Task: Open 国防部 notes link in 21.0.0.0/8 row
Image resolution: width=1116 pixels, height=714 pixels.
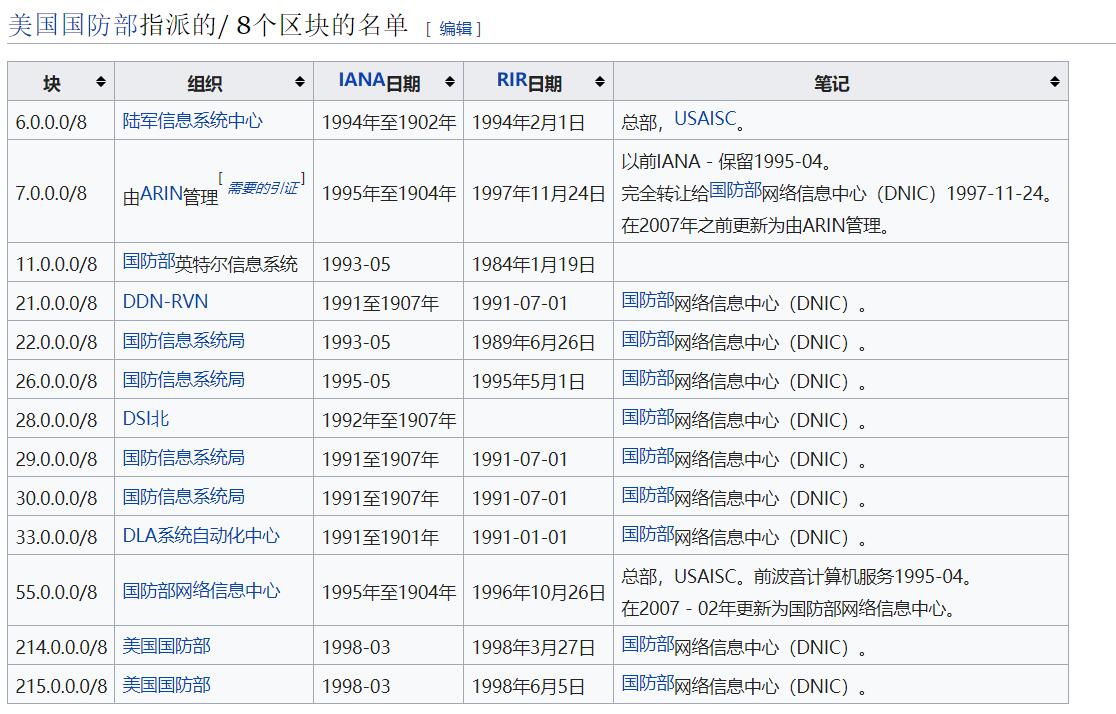Action: click(x=648, y=300)
